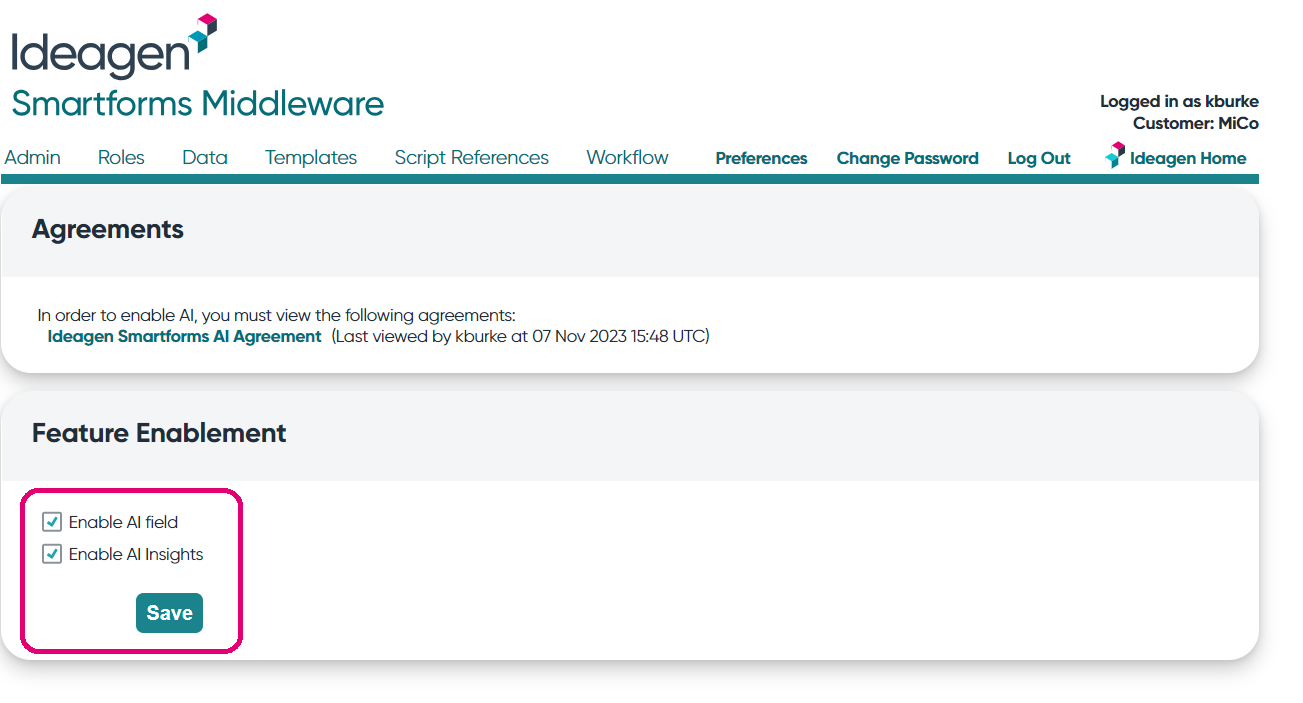Open the Roles menu
Screen dimensions: 1303x703
pos(121,157)
